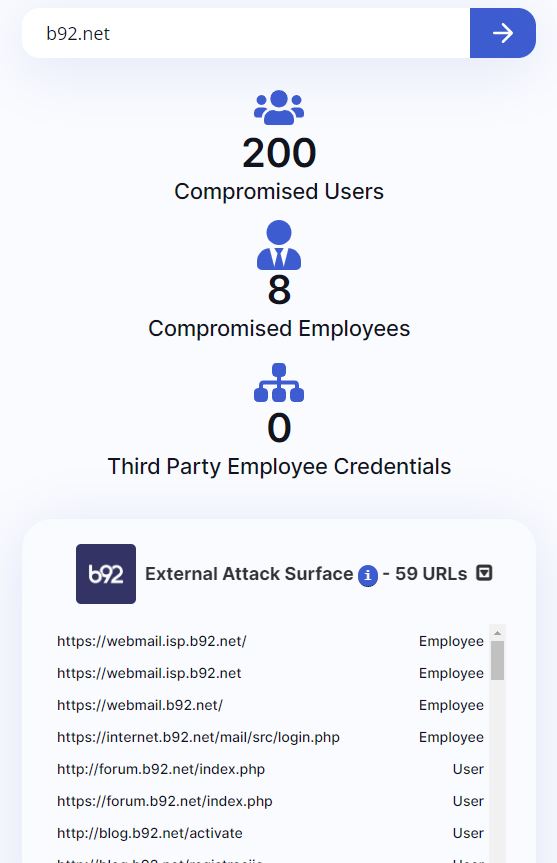Click the blue arrow search submit button

click(x=503, y=33)
